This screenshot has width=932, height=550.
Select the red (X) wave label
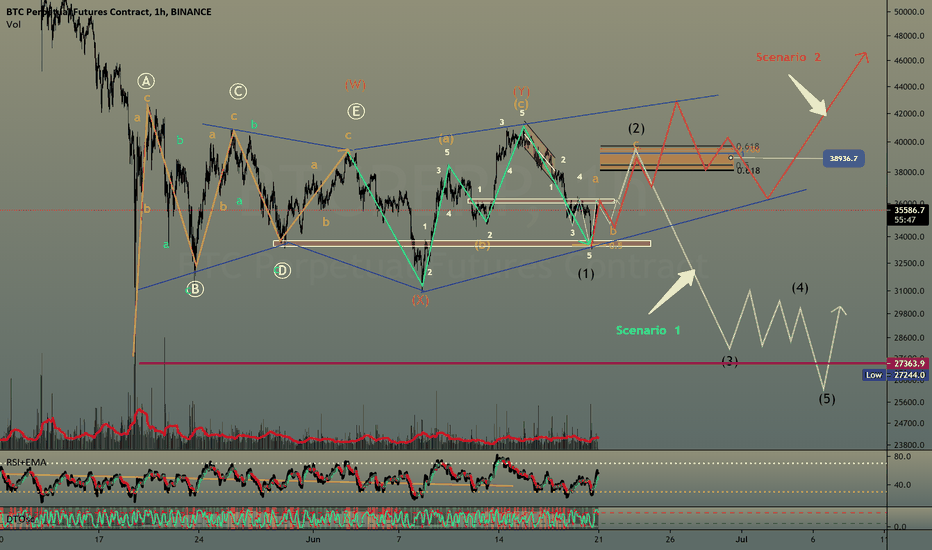[x=420, y=300]
